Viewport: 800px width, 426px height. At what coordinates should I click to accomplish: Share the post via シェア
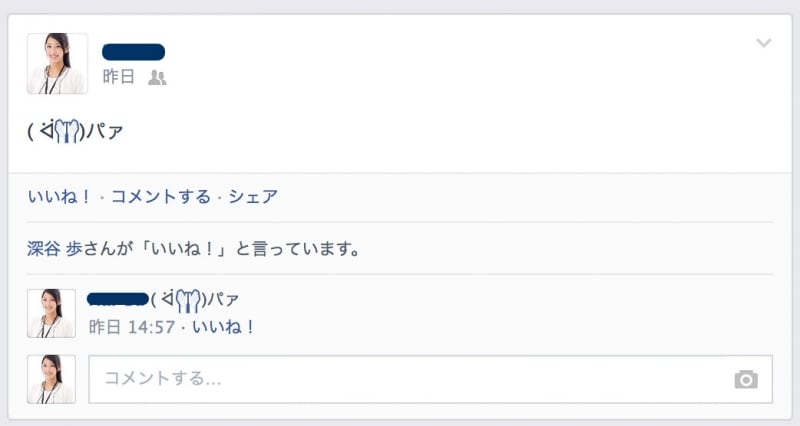[253, 196]
